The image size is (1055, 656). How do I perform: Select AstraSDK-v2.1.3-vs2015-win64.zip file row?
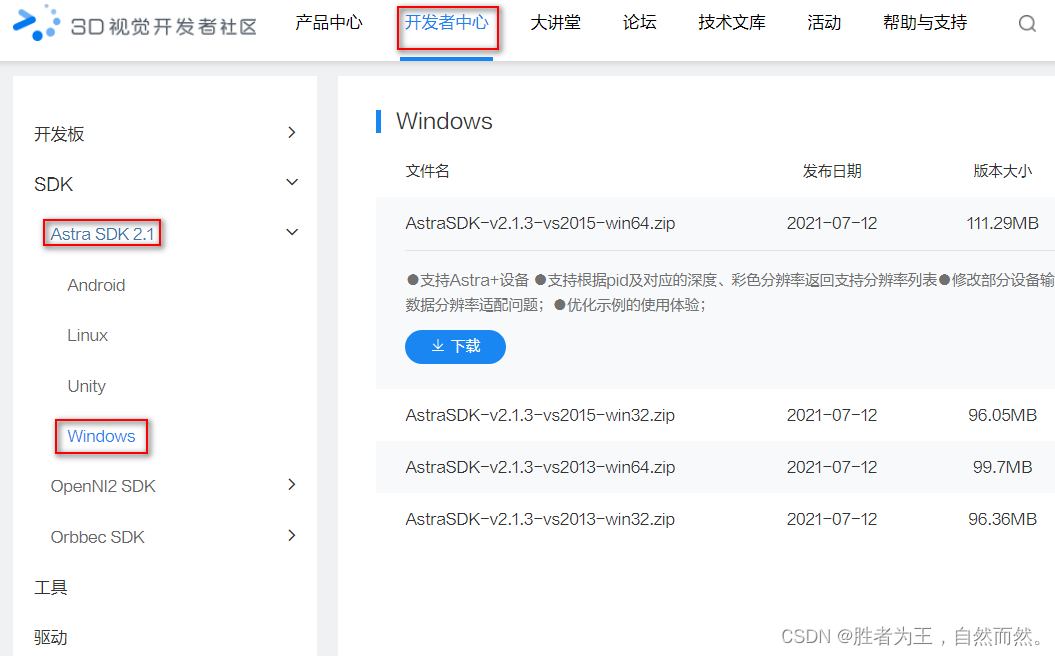[715, 223]
